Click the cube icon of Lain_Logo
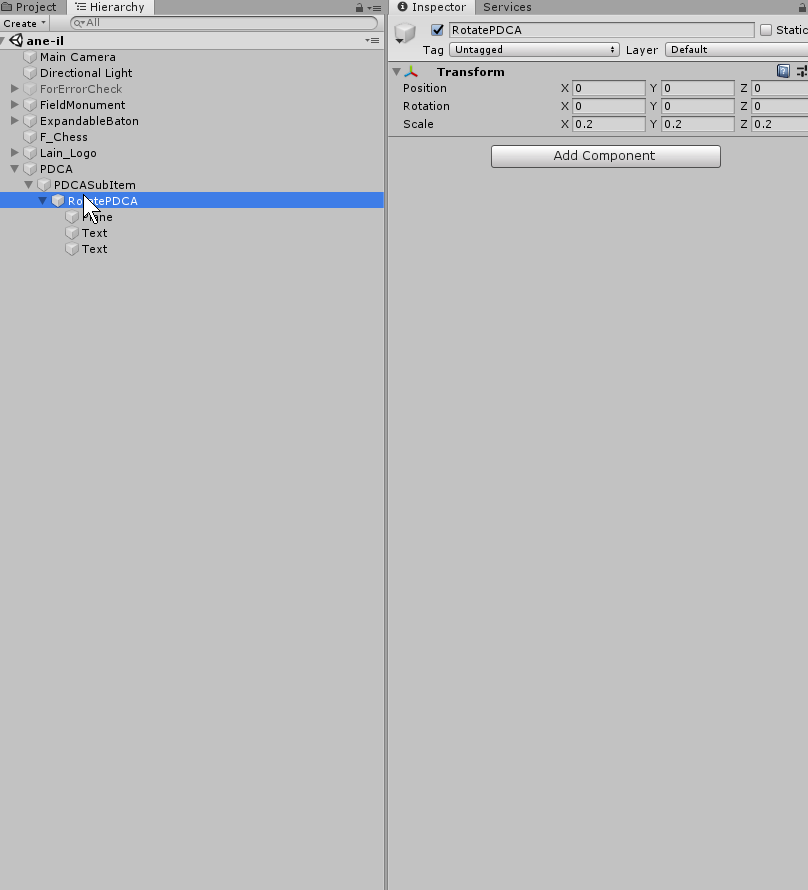This screenshot has width=808, height=890. (30, 153)
